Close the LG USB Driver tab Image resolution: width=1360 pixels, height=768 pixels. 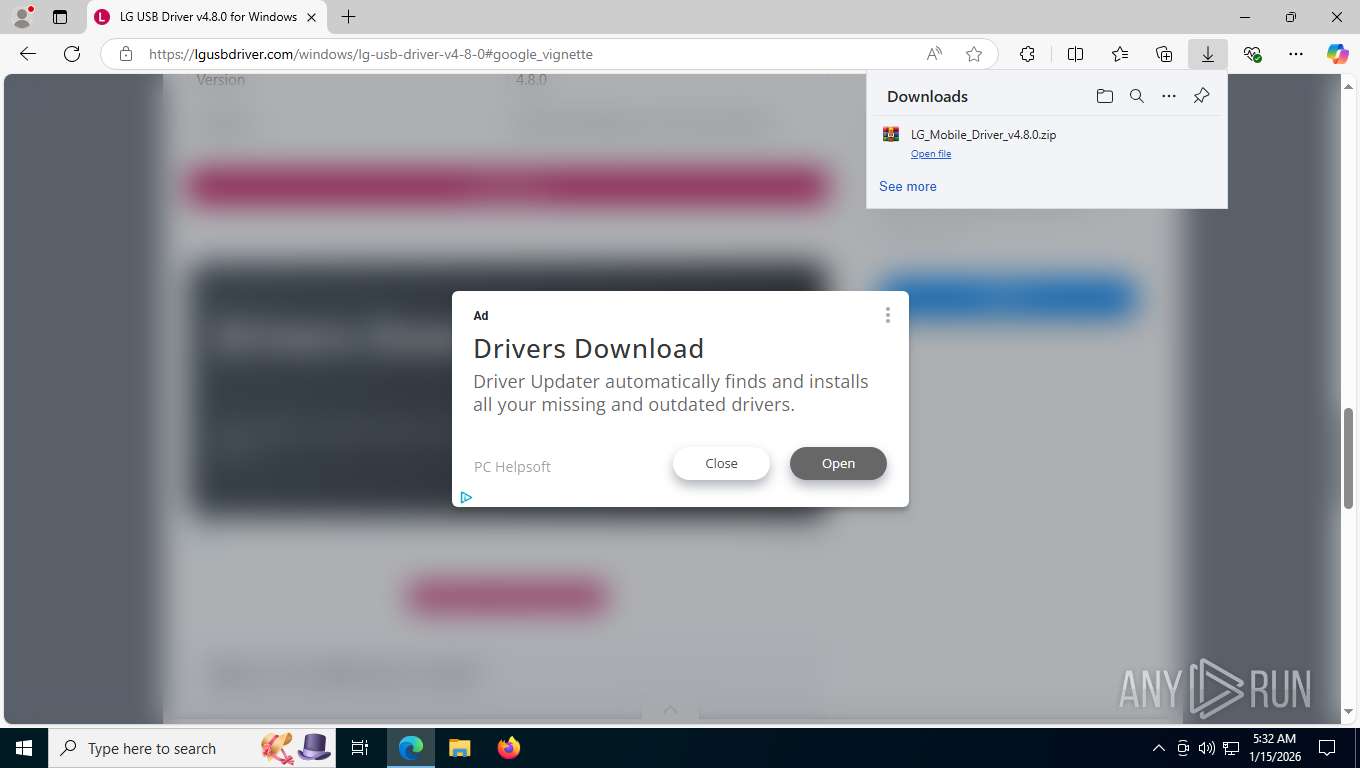[312, 17]
